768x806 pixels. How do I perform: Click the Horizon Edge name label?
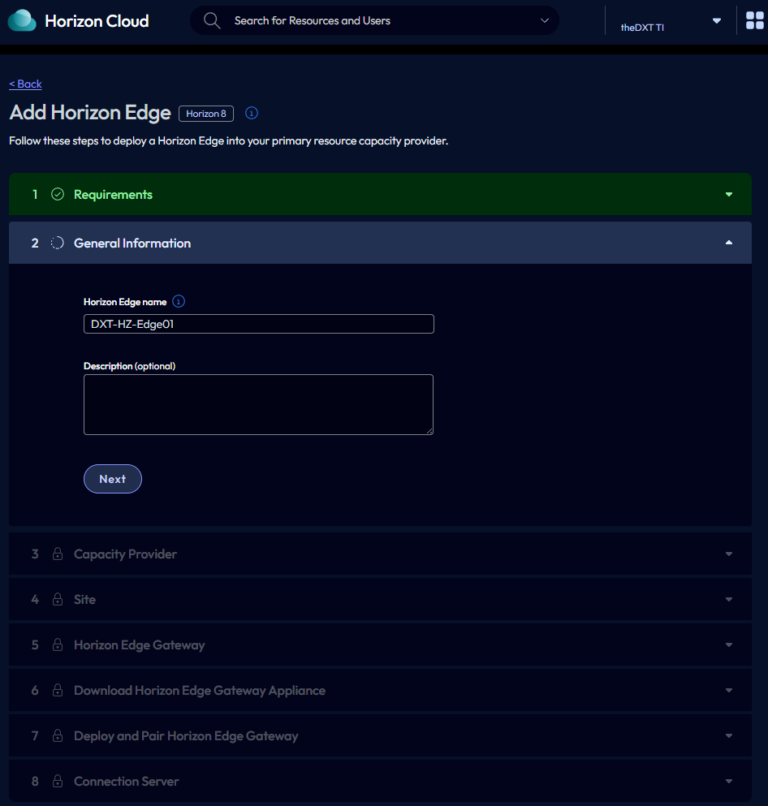pyautogui.click(x=125, y=302)
